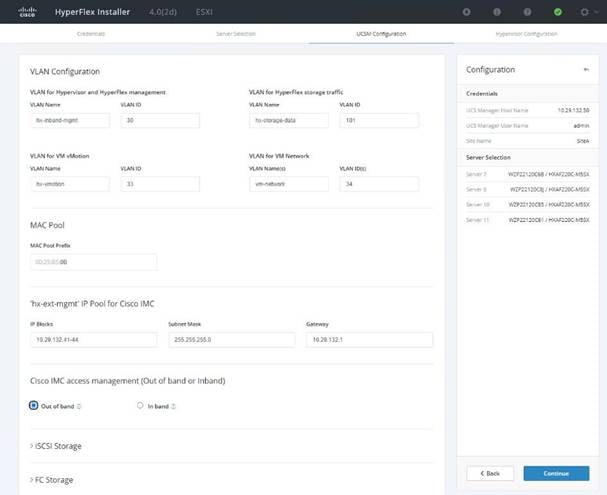The width and height of the screenshot is (607, 495).
Task: Click the Gateway field 10.29.132.1
Action: pyautogui.click(x=369, y=340)
